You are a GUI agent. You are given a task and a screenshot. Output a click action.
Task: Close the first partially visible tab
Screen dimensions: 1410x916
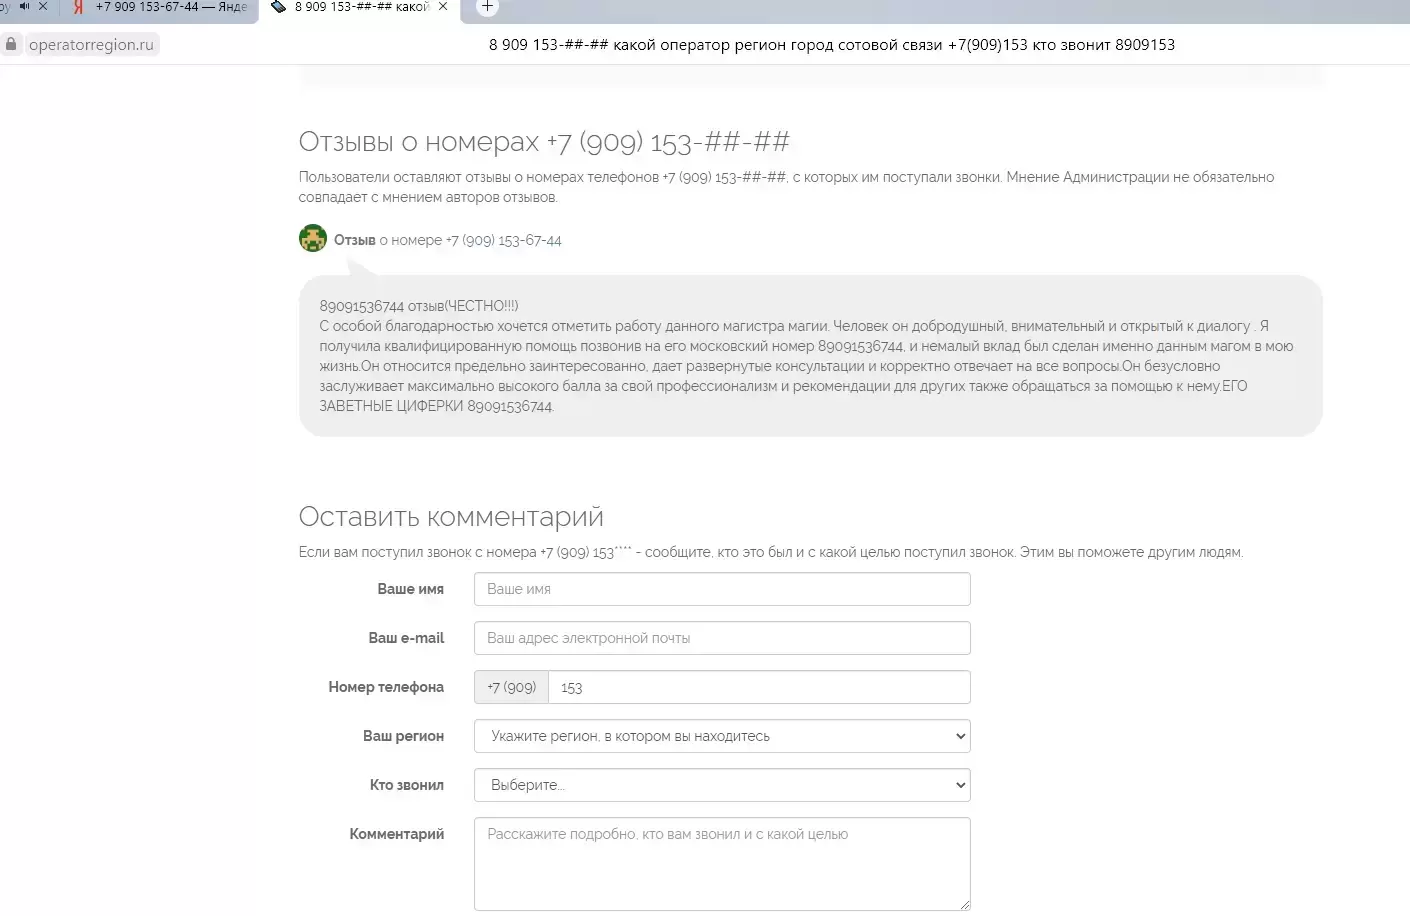click(x=42, y=6)
